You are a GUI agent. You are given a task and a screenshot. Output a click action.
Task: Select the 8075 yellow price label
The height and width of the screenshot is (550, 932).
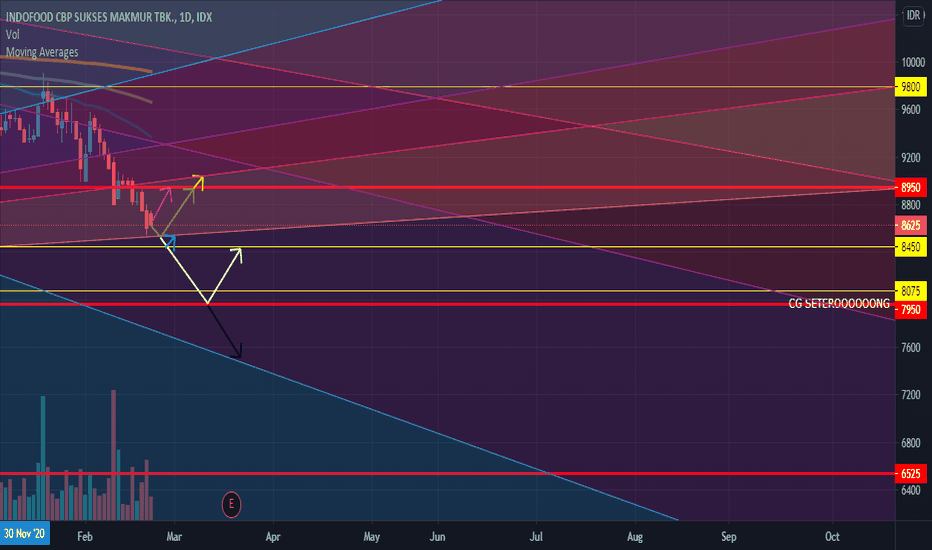911,291
